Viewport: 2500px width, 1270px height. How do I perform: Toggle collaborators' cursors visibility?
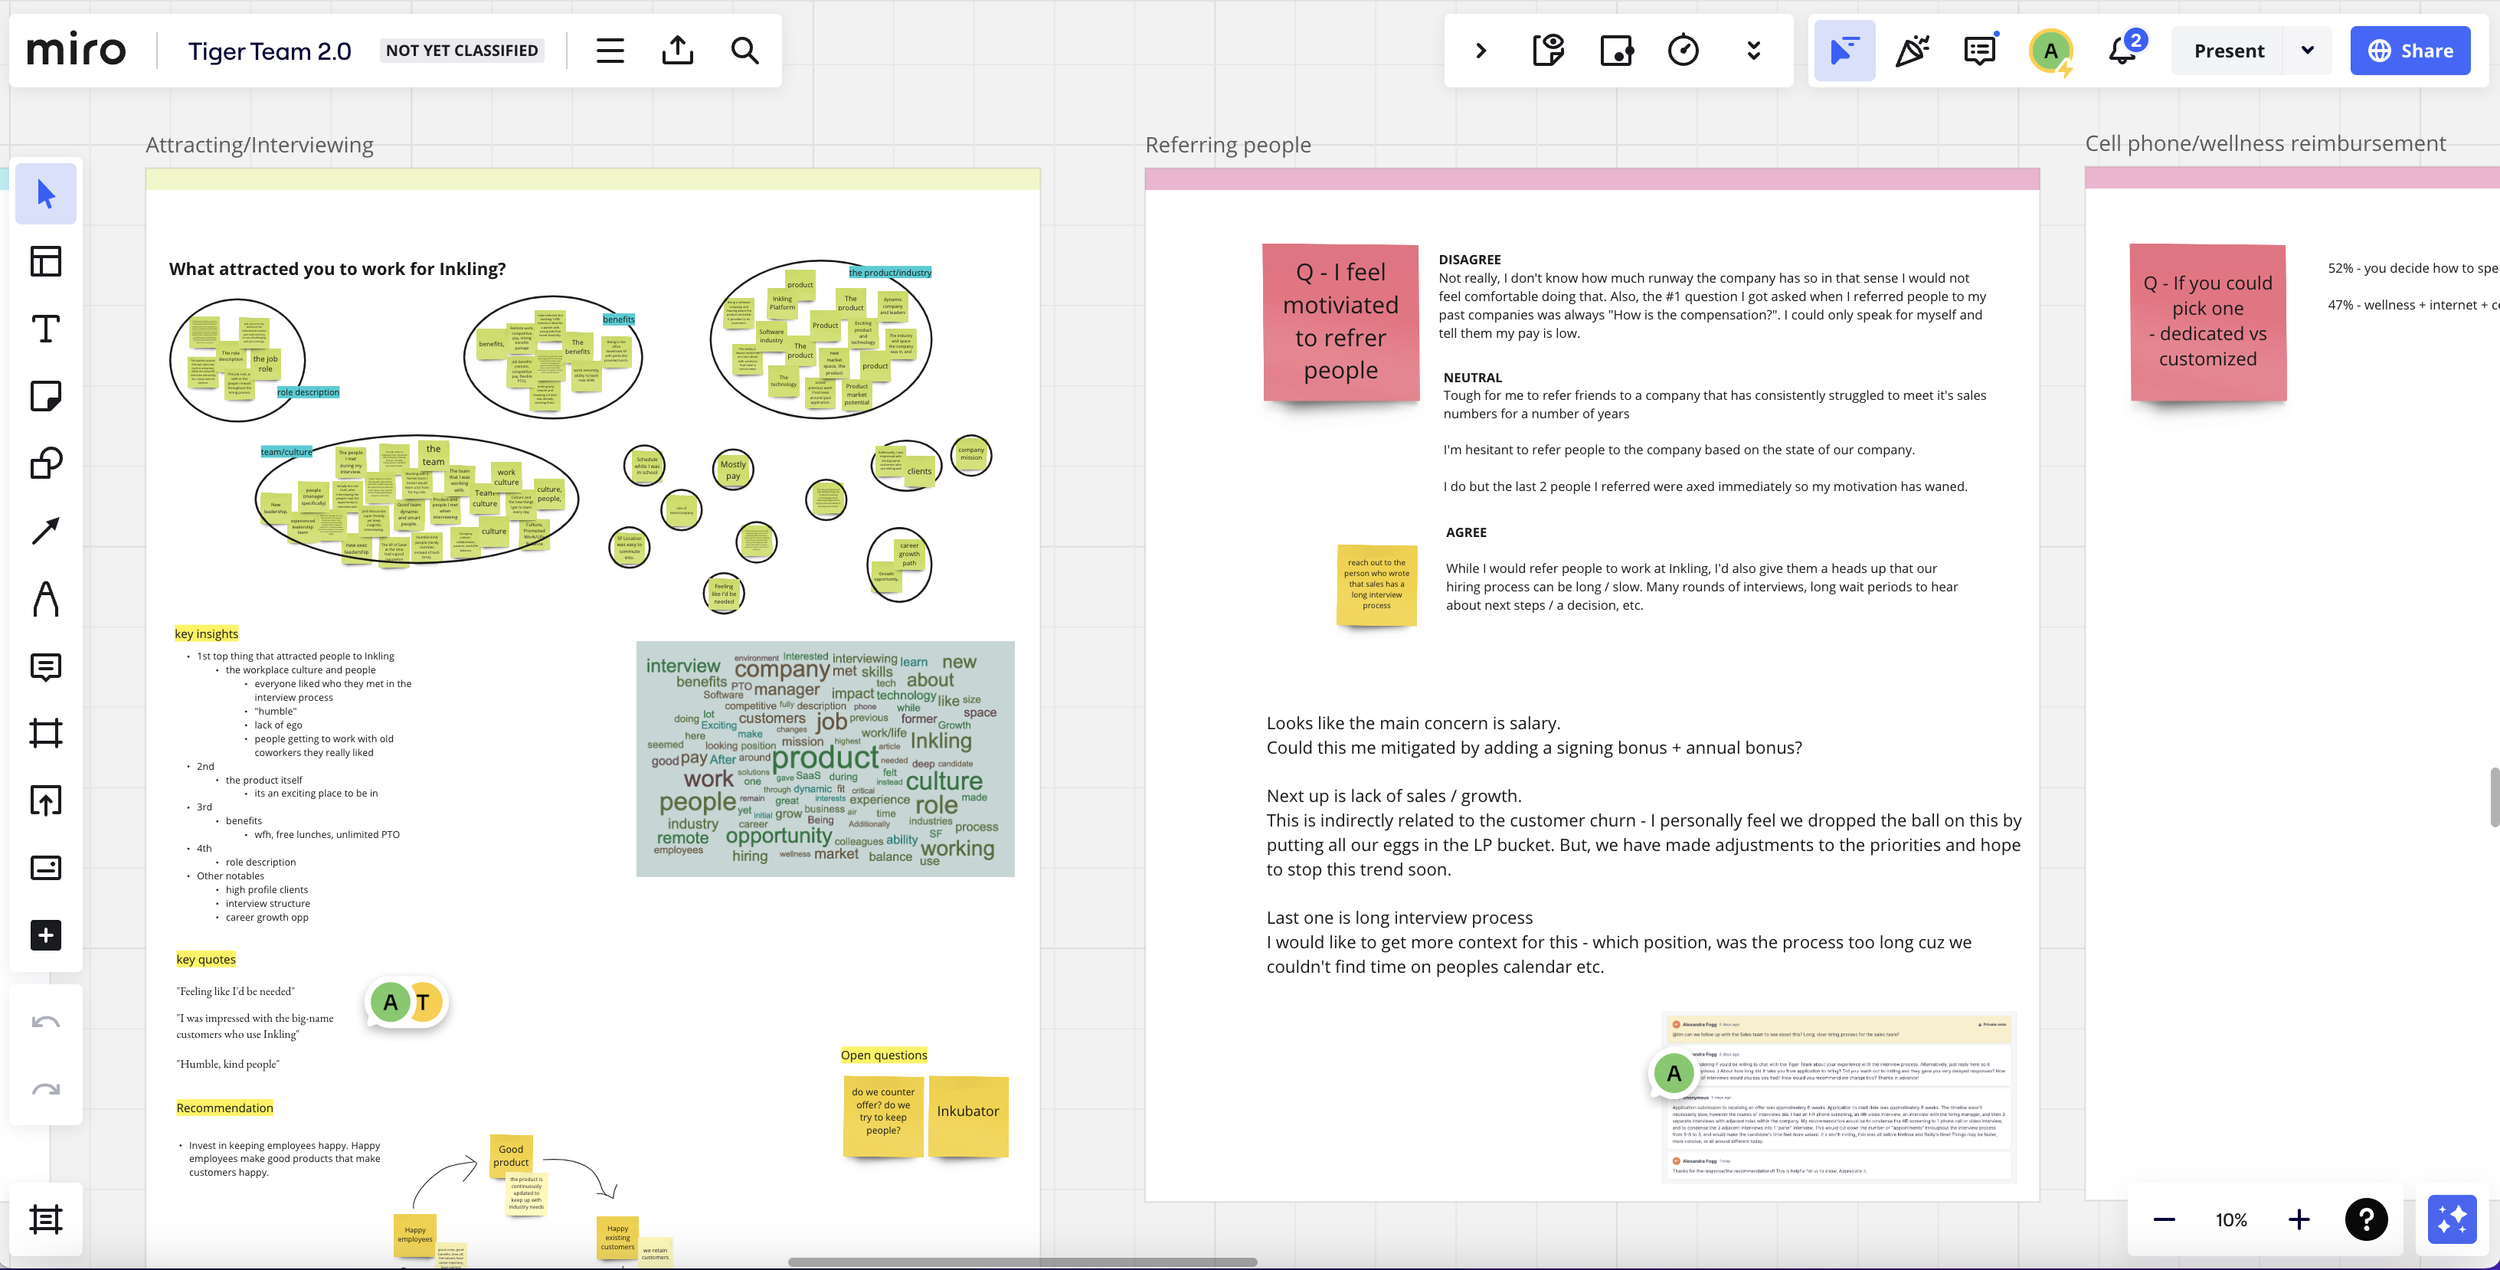click(1844, 50)
